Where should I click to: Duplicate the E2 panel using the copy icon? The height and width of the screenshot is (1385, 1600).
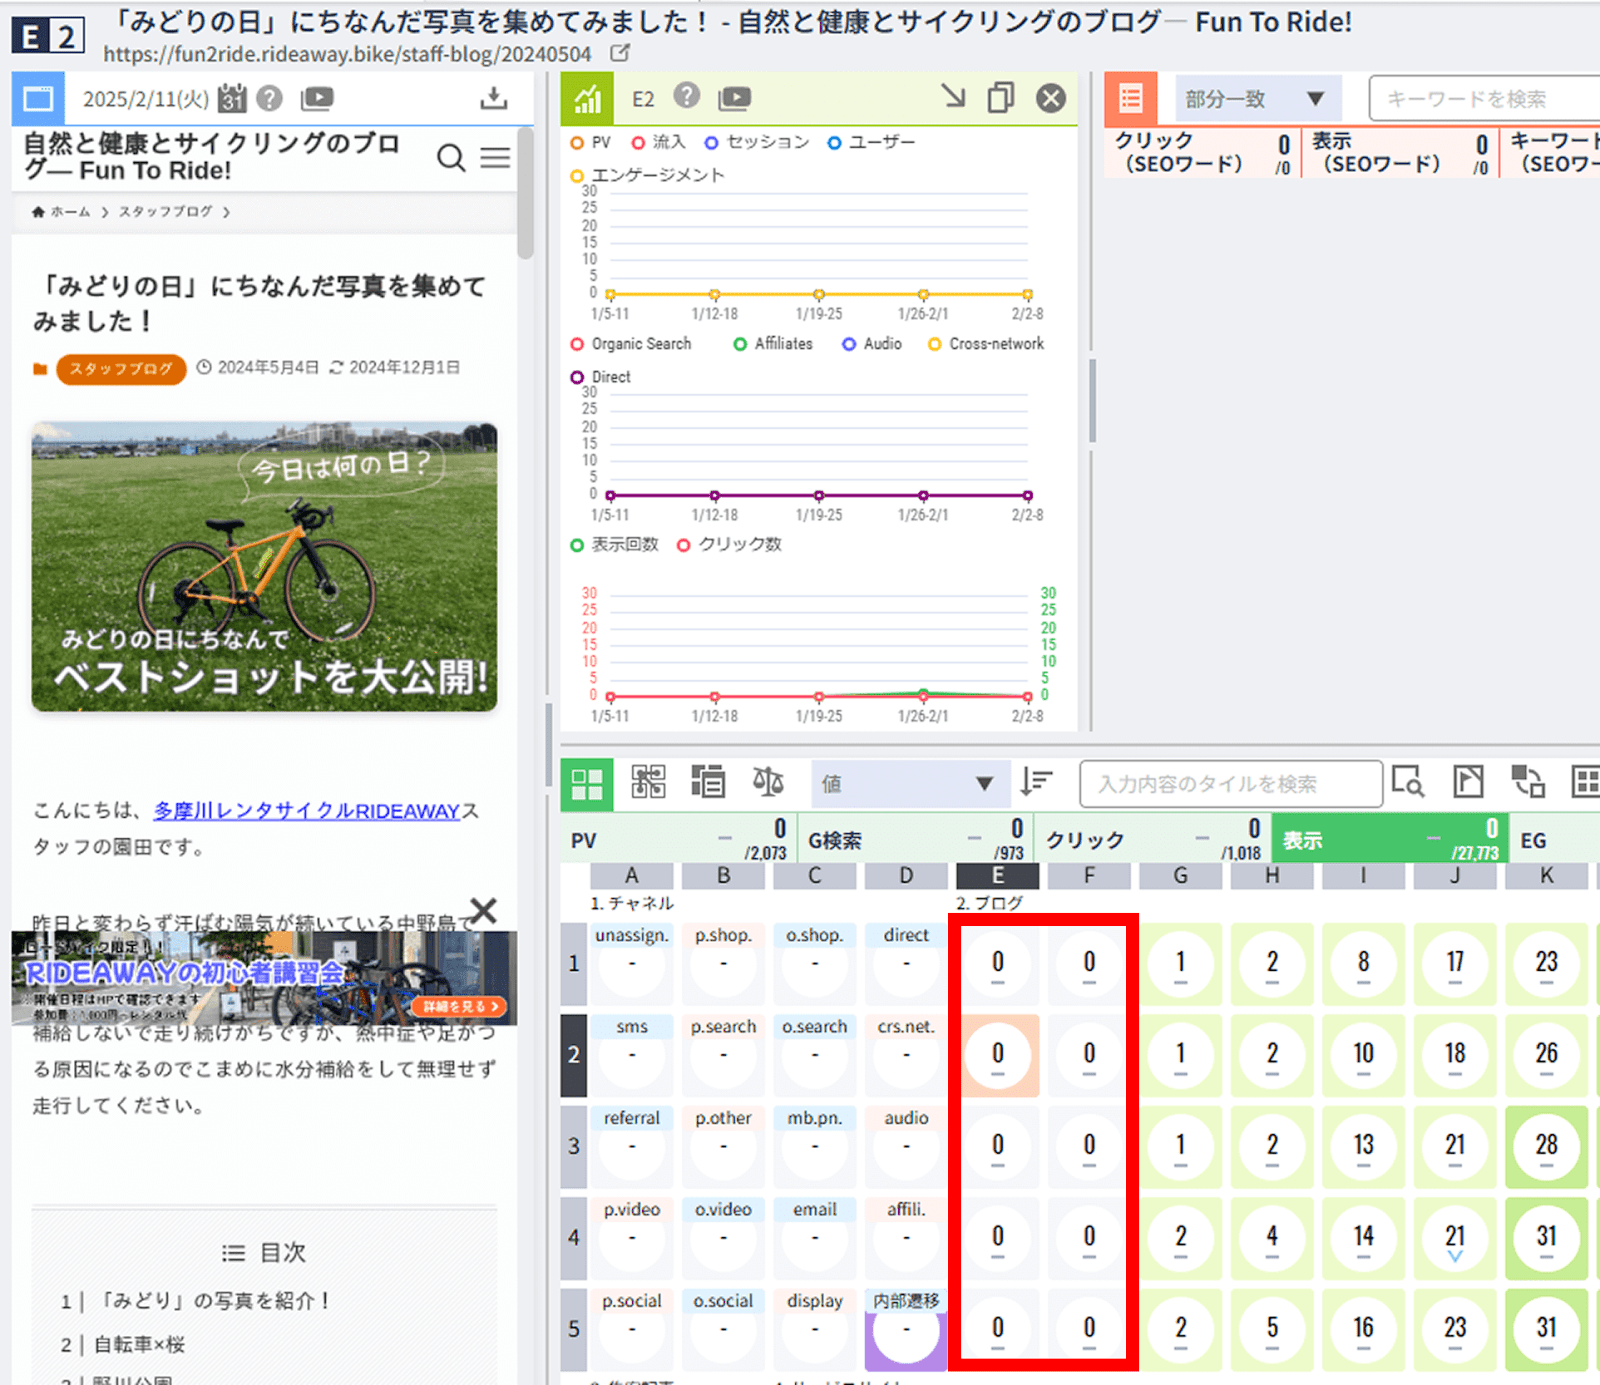[1002, 98]
